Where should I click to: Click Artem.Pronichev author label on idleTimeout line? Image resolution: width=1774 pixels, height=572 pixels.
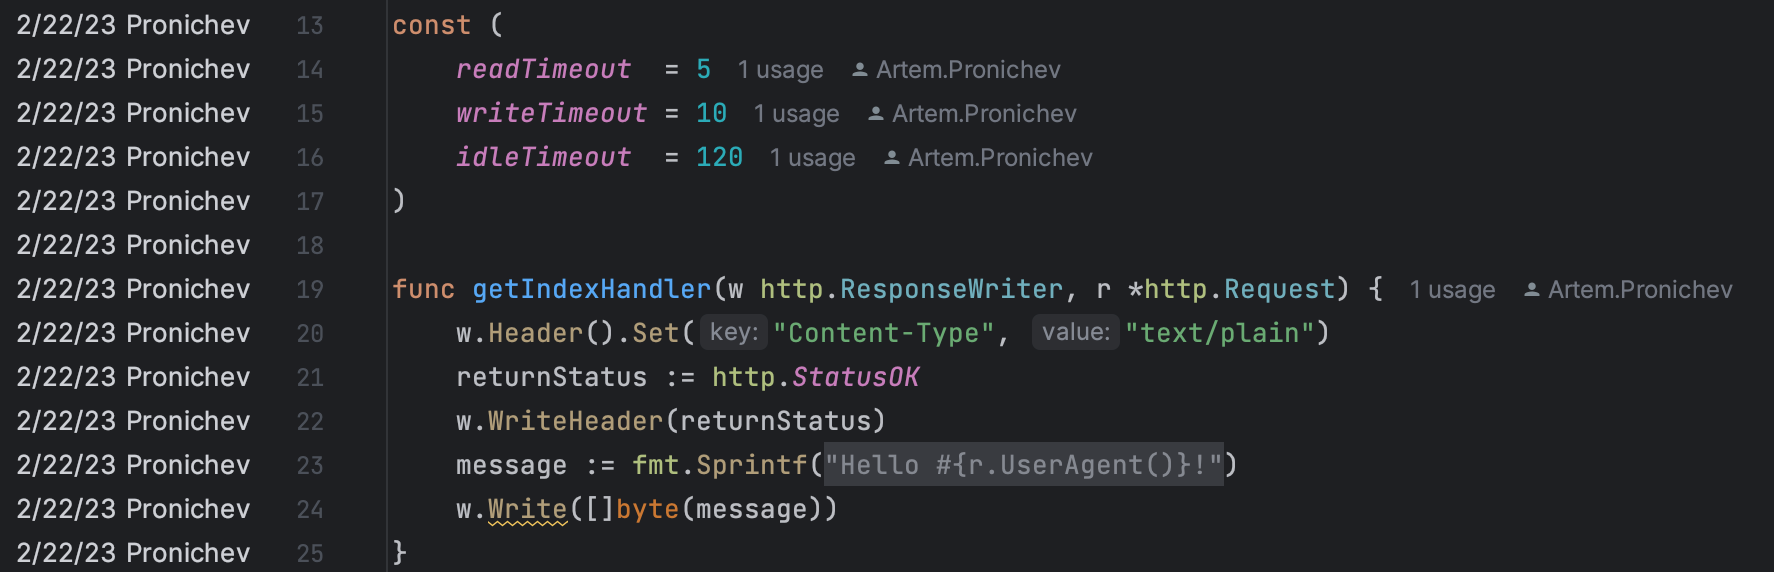(x=1000, y=158)
